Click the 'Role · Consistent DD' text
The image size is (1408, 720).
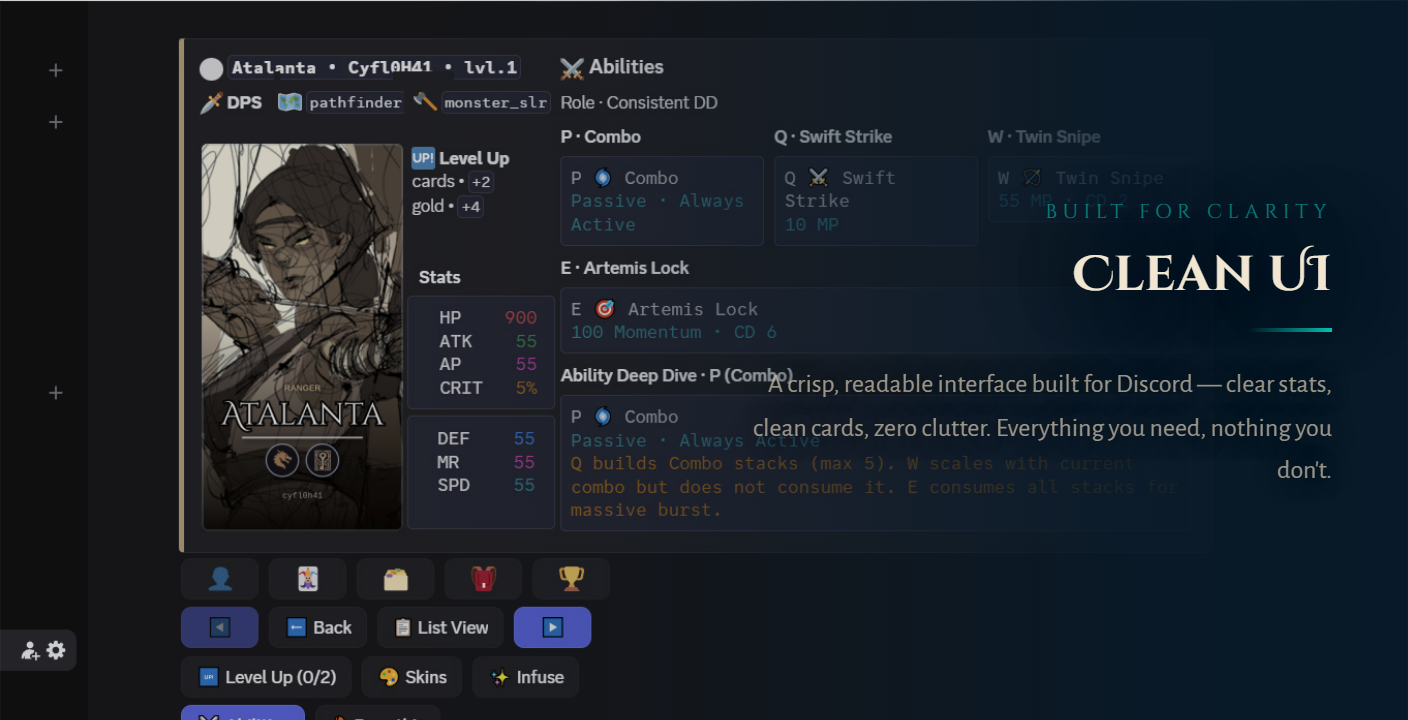click(x=639, y=102)
